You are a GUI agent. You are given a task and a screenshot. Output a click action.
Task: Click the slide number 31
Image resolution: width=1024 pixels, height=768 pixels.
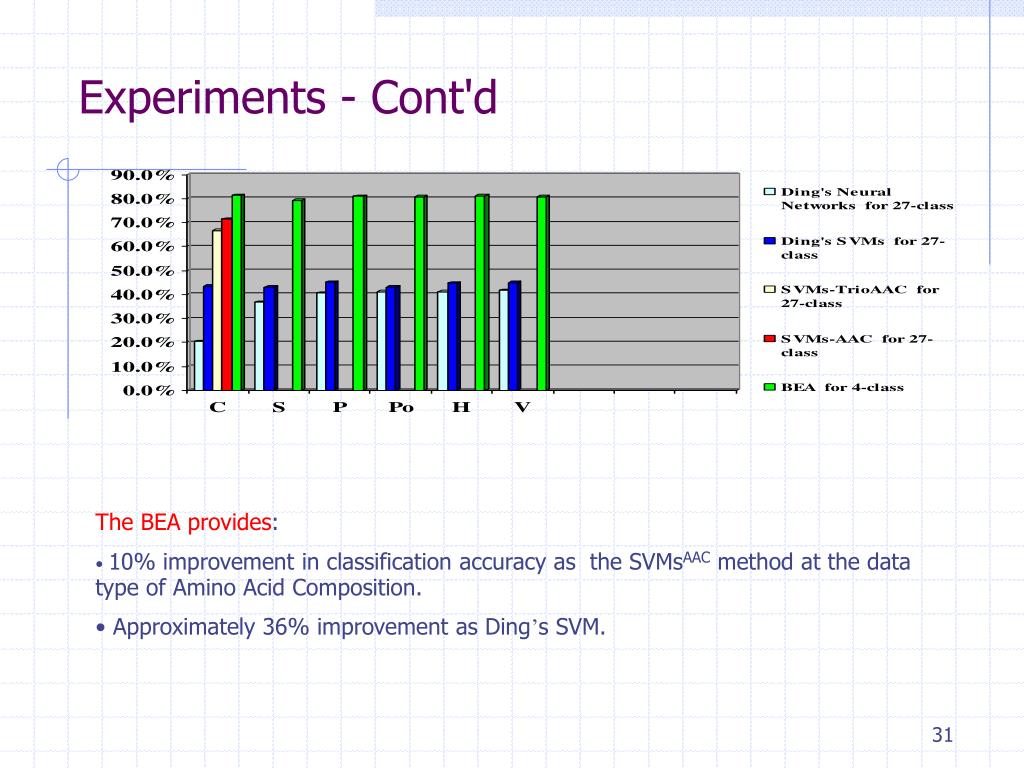(x=942, y=735)
